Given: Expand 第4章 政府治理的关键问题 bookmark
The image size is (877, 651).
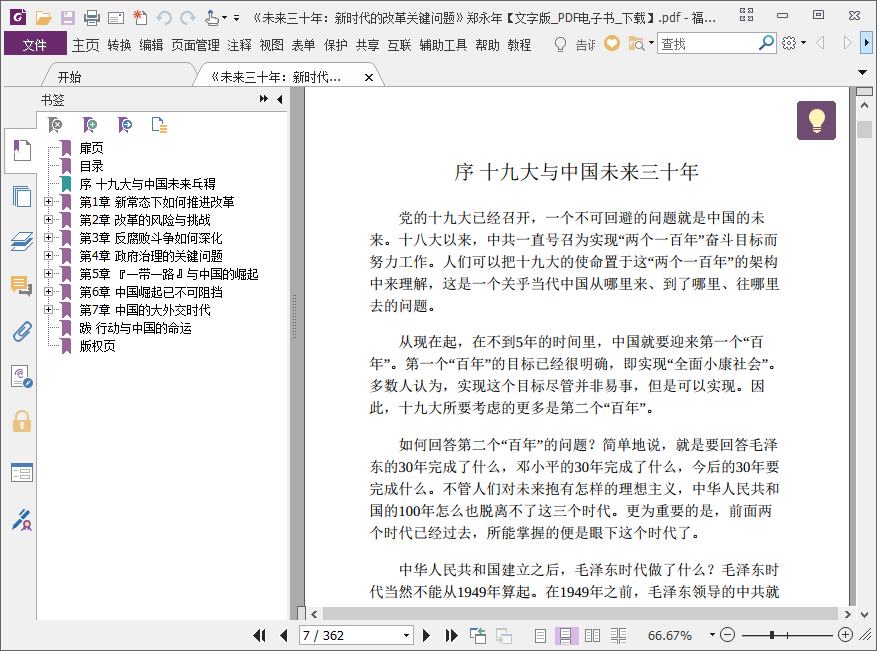Looking at the screenshot, I should [x=49, y=256].
